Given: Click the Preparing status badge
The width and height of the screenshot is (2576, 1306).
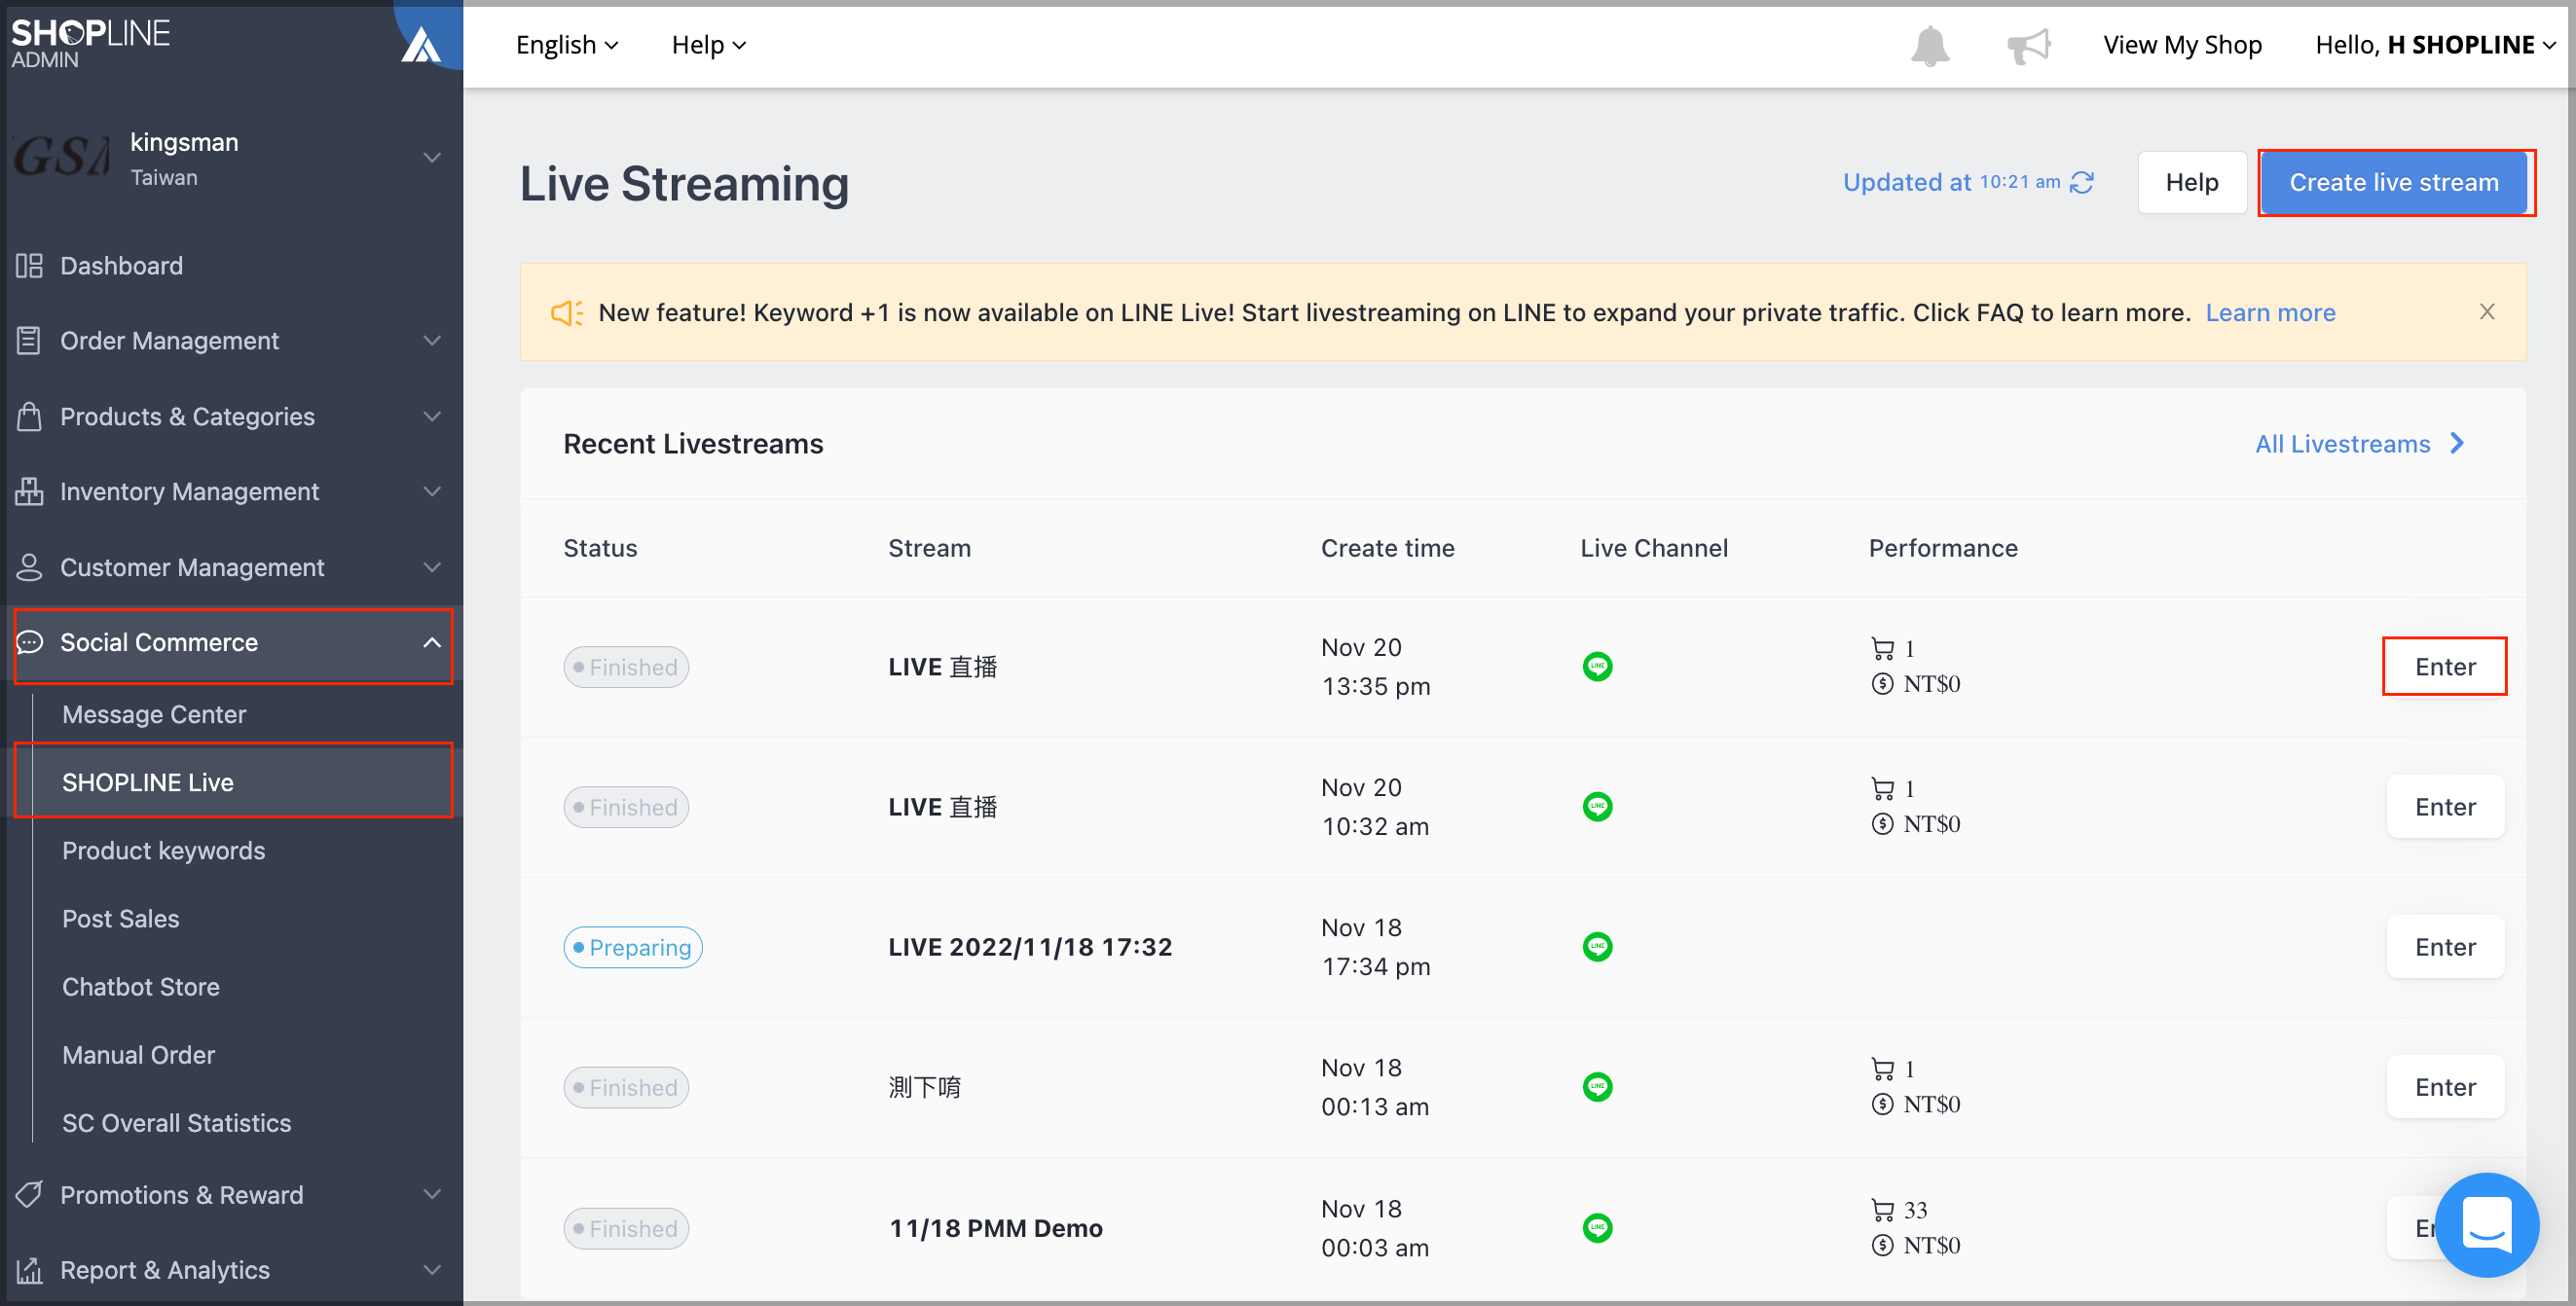Looking at the screenshot, I should (633, 946).
